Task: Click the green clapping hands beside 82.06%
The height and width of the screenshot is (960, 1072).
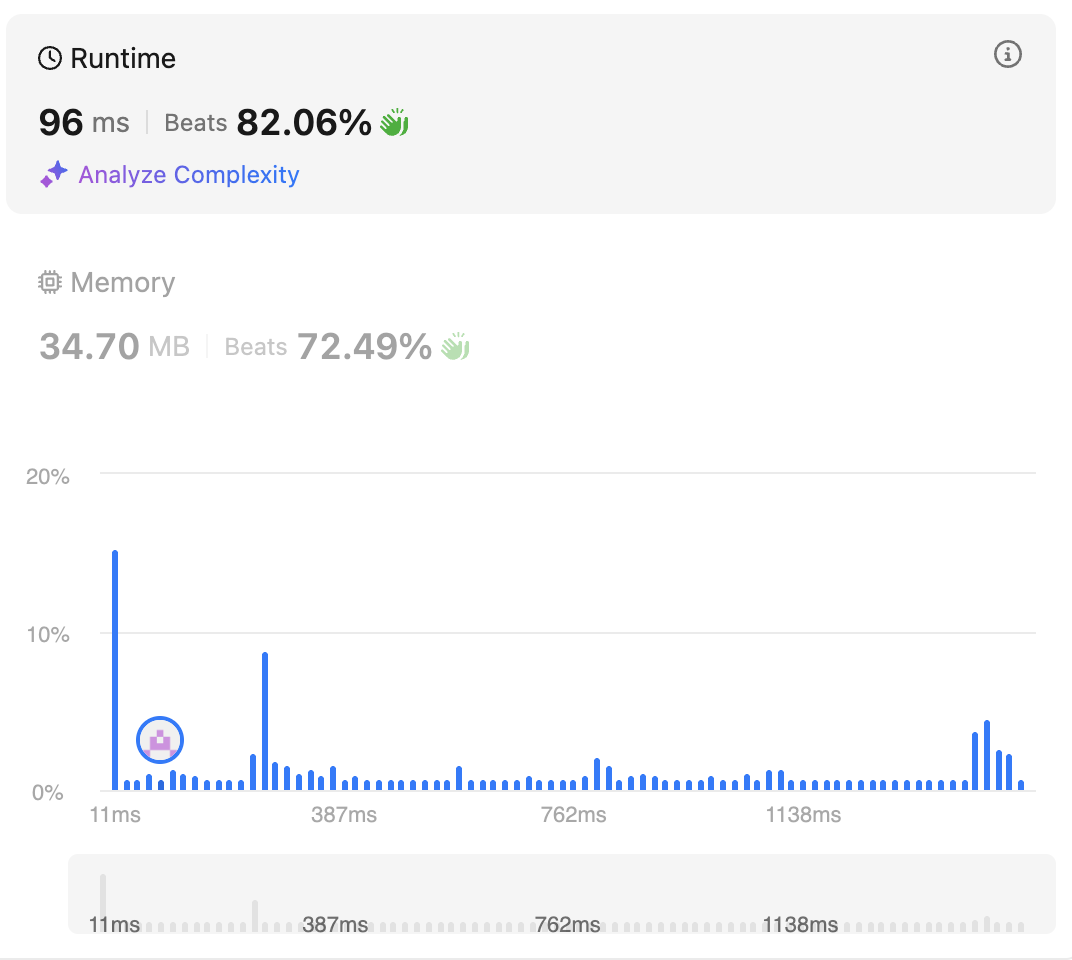Action: tap(394, 123)
